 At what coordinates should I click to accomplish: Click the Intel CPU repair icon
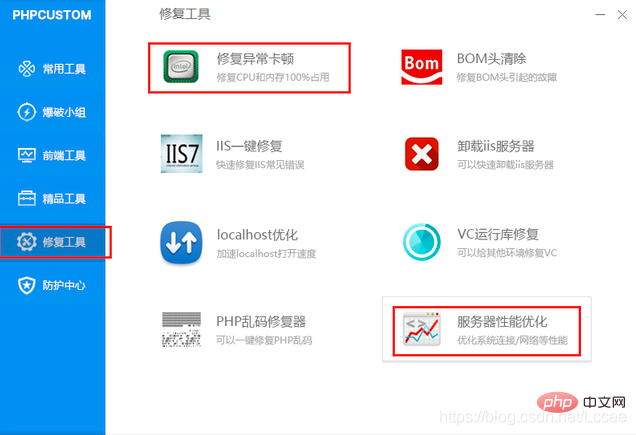pos(181,67)
